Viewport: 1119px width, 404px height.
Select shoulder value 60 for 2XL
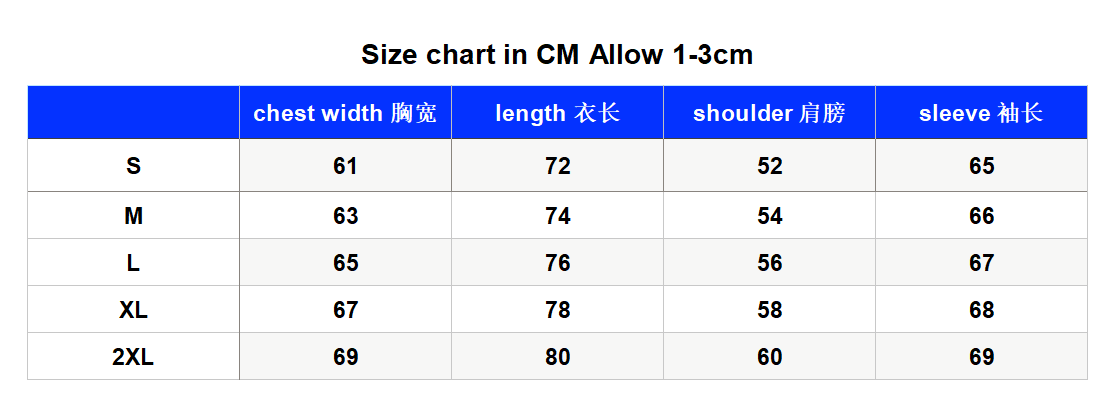pyautogui.click(x=769, y=356)
